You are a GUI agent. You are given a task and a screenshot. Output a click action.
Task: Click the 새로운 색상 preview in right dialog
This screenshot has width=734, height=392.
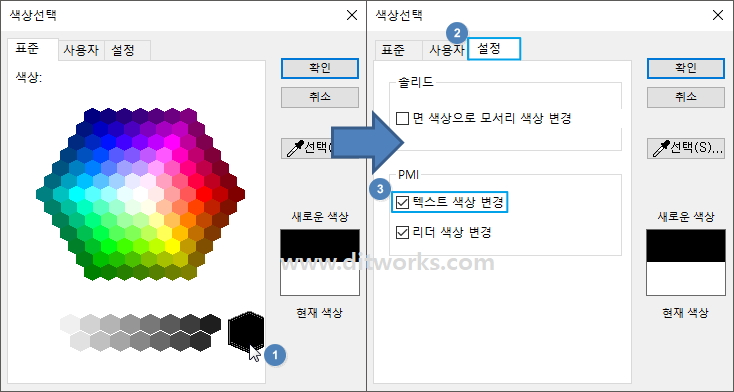[686, 245]
